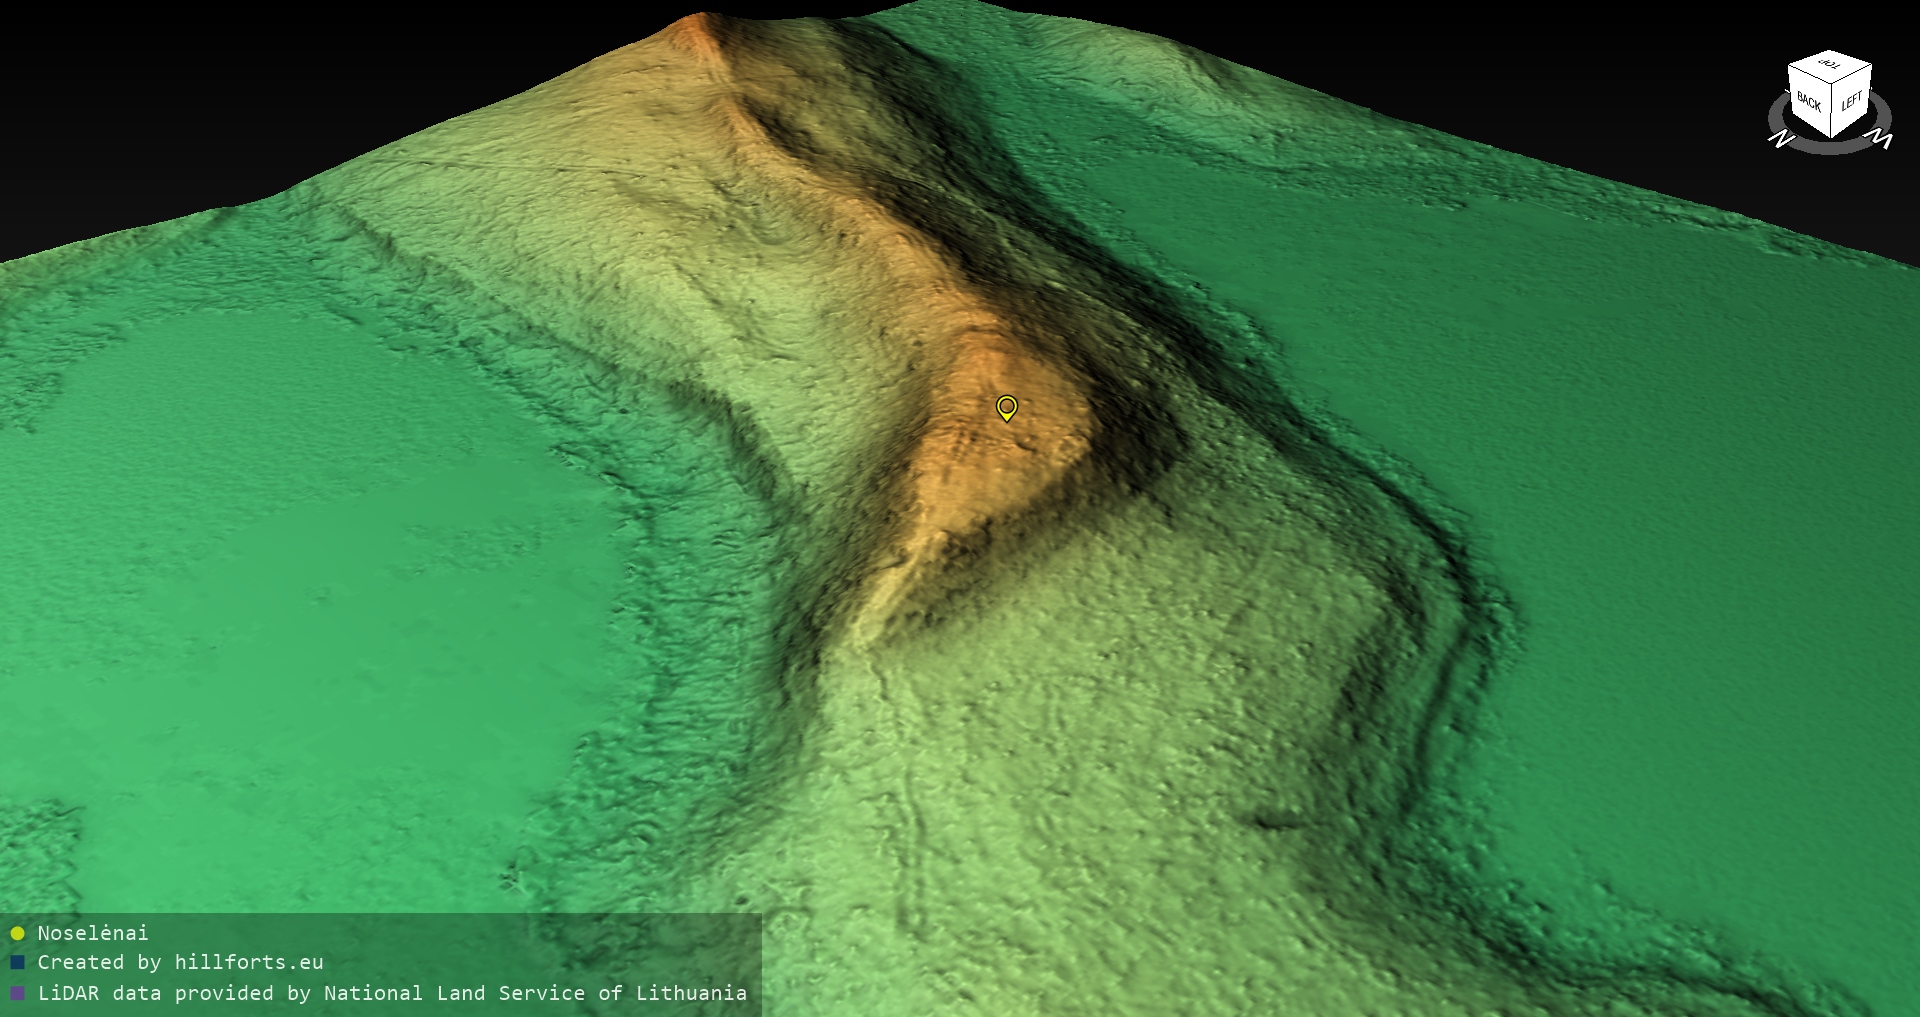Click the yellow Noselėnai location pin on the hill
The image size is (1920, 1017).
point(1007,407)
